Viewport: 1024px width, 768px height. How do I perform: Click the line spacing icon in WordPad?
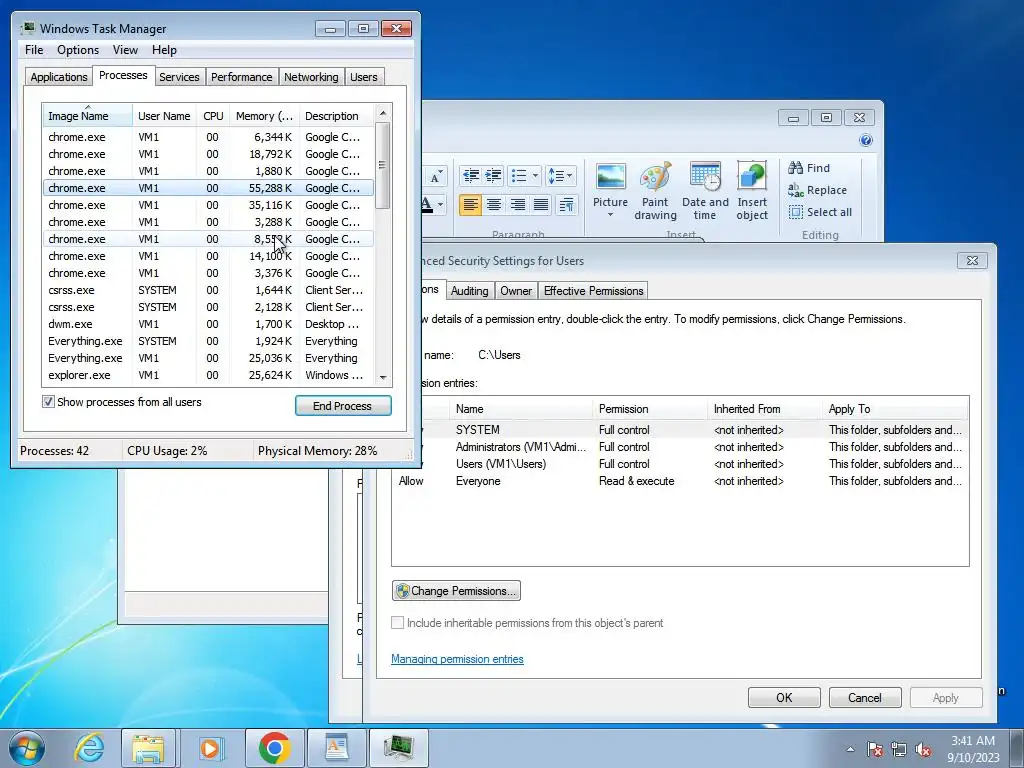coord(555,176)
